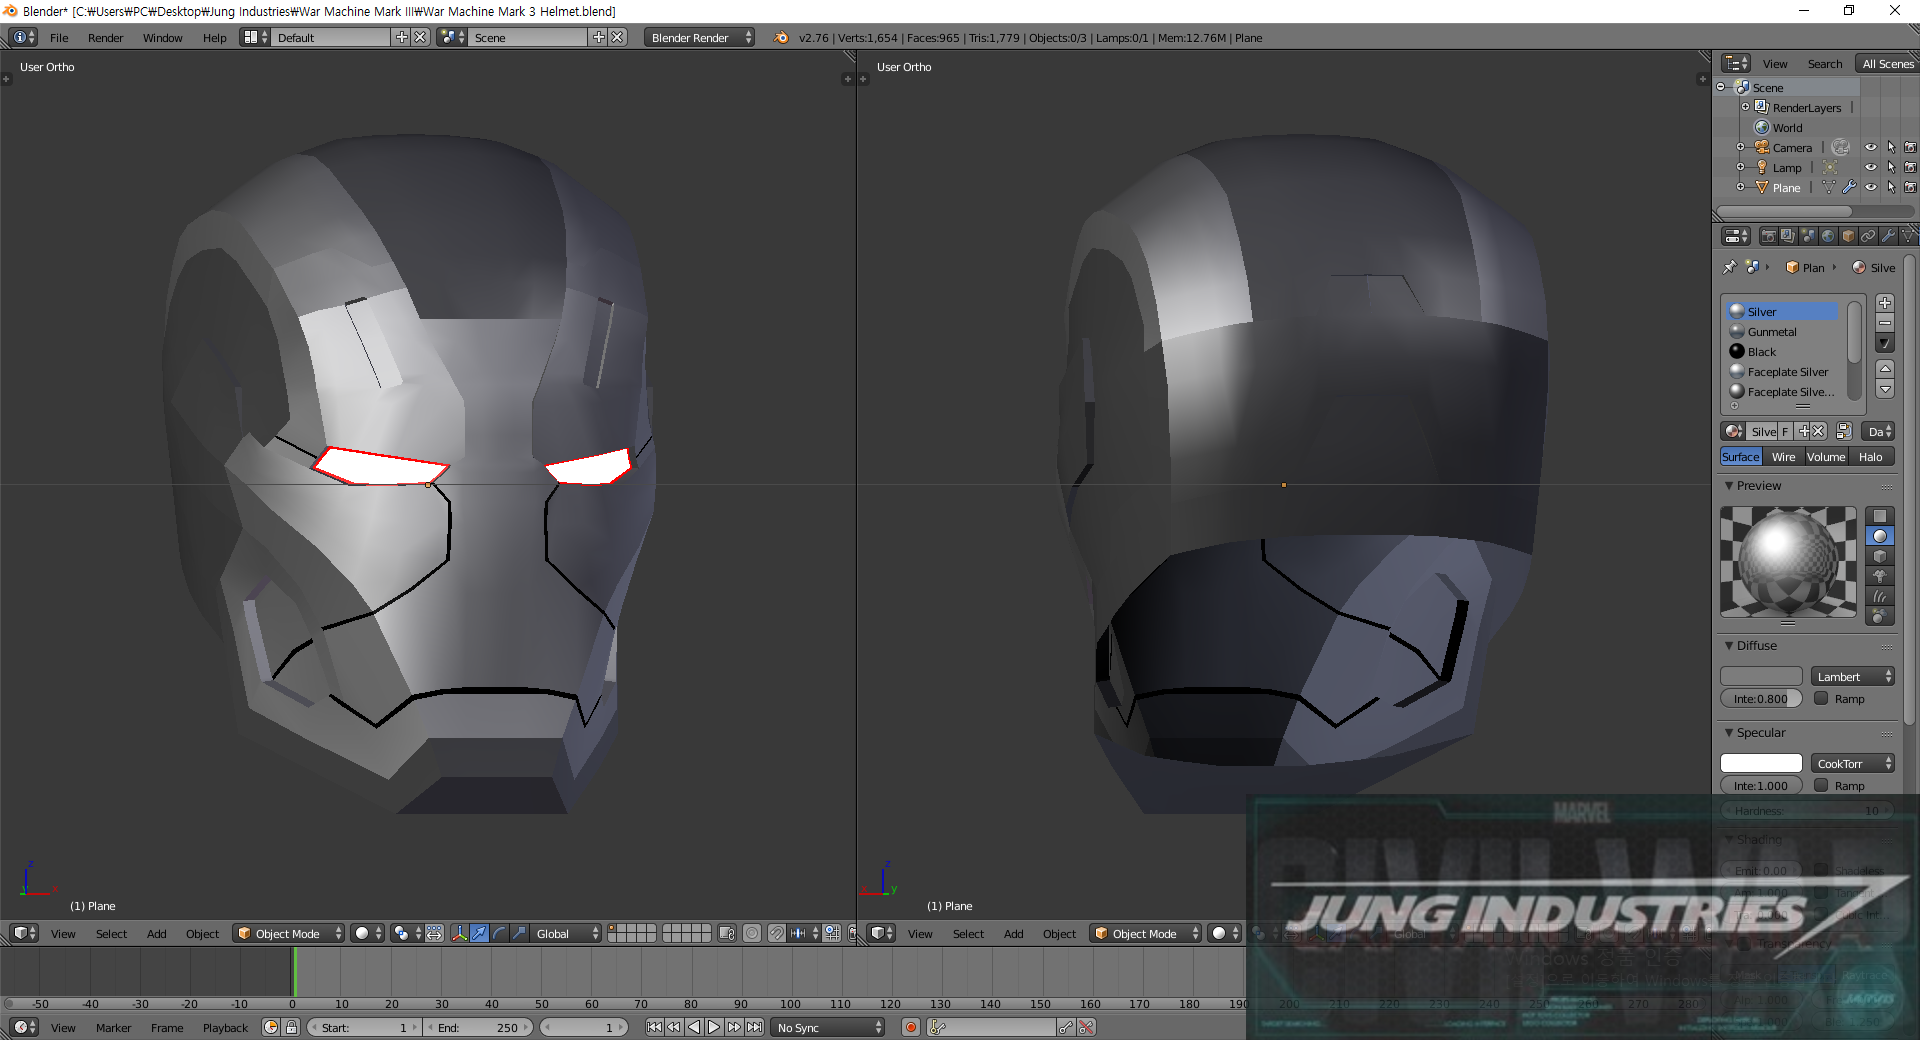The height and width of the screenshot is (1040, 1920).
Task: Open the CookTorr specular shader dropdown
Action: pyautogui.click(x=1853, y=763)
